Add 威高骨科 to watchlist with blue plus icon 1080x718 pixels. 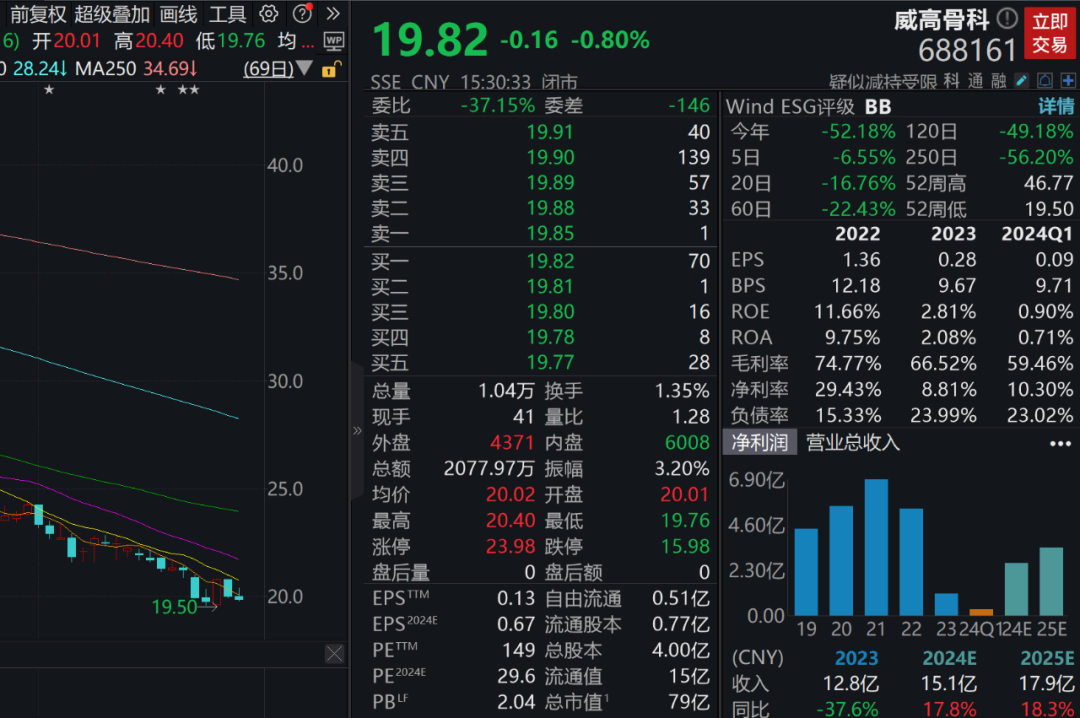tap(1066, 82)
